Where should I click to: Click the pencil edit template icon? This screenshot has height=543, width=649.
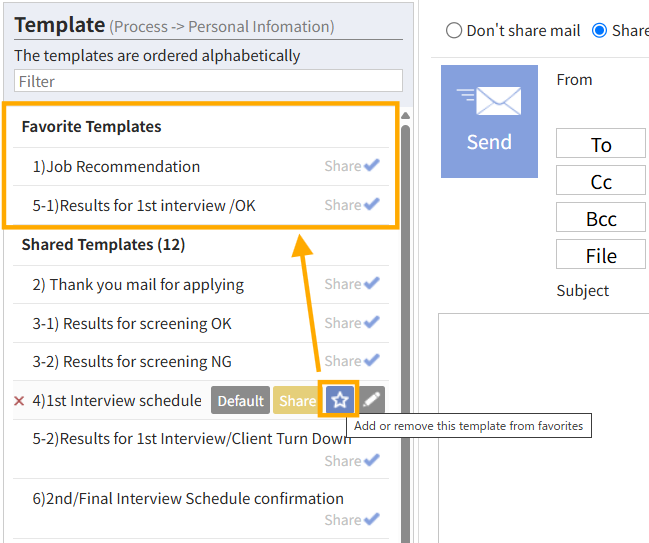(372, 400)
